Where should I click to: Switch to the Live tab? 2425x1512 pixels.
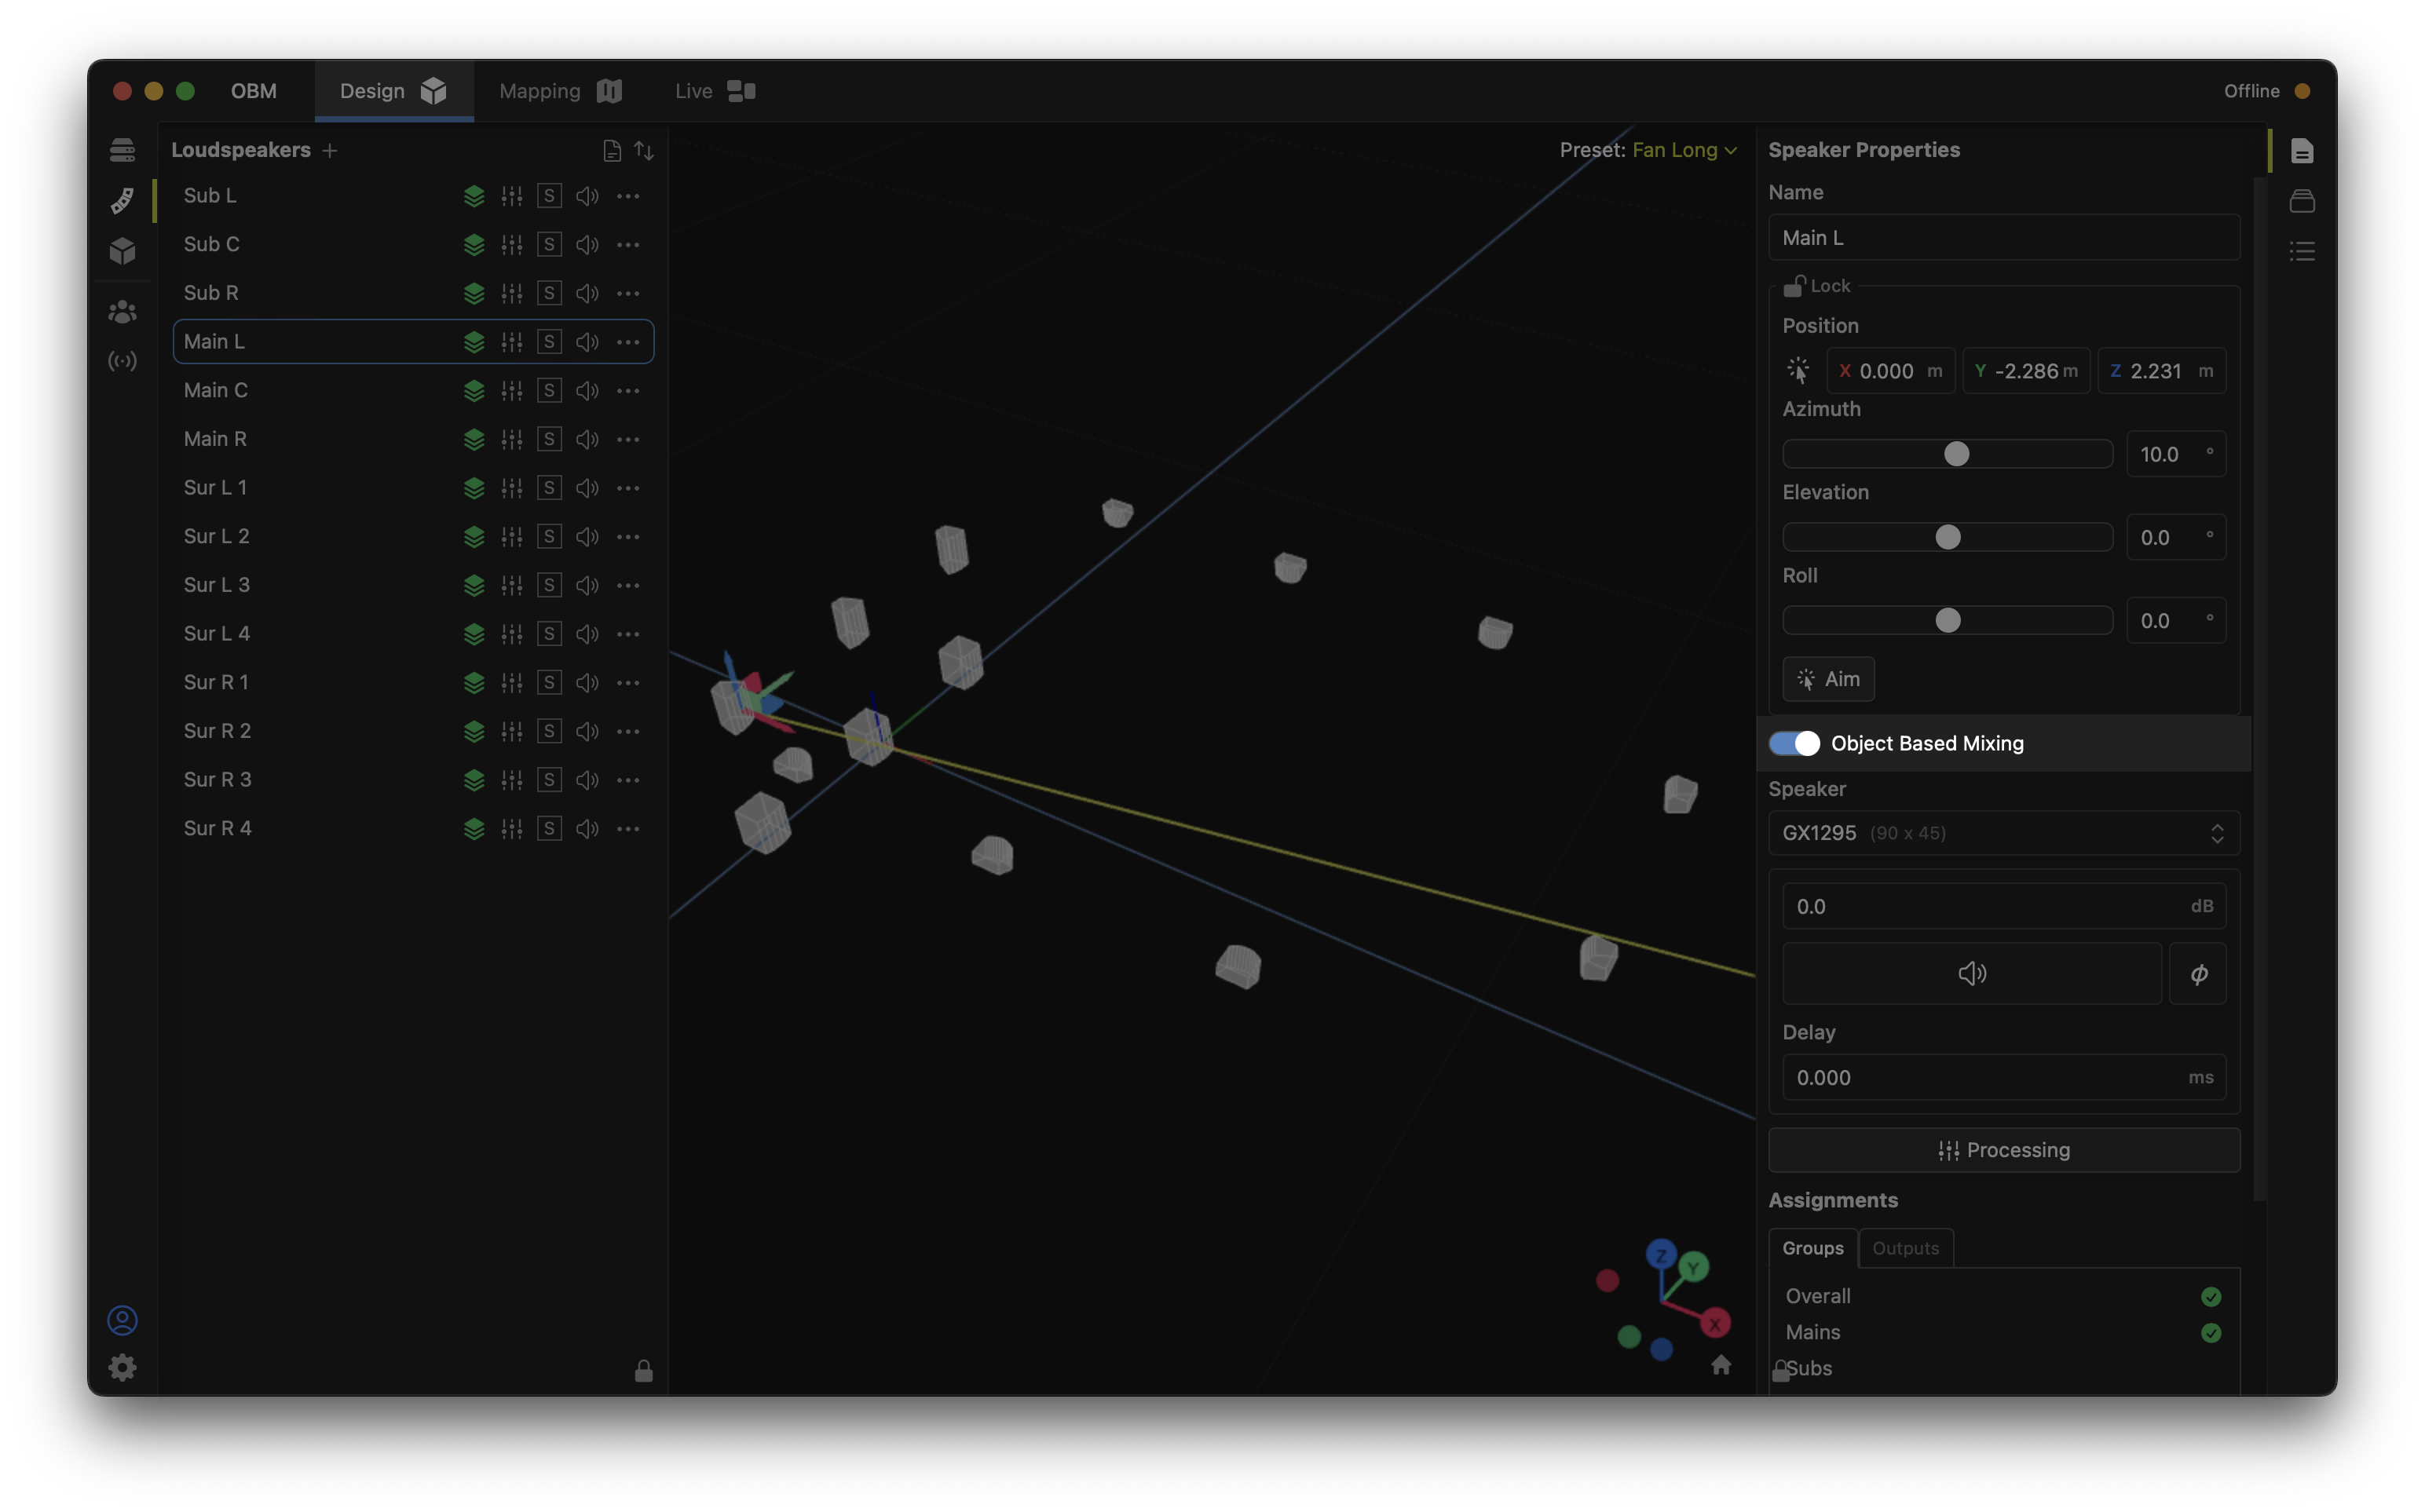[714, 91]
